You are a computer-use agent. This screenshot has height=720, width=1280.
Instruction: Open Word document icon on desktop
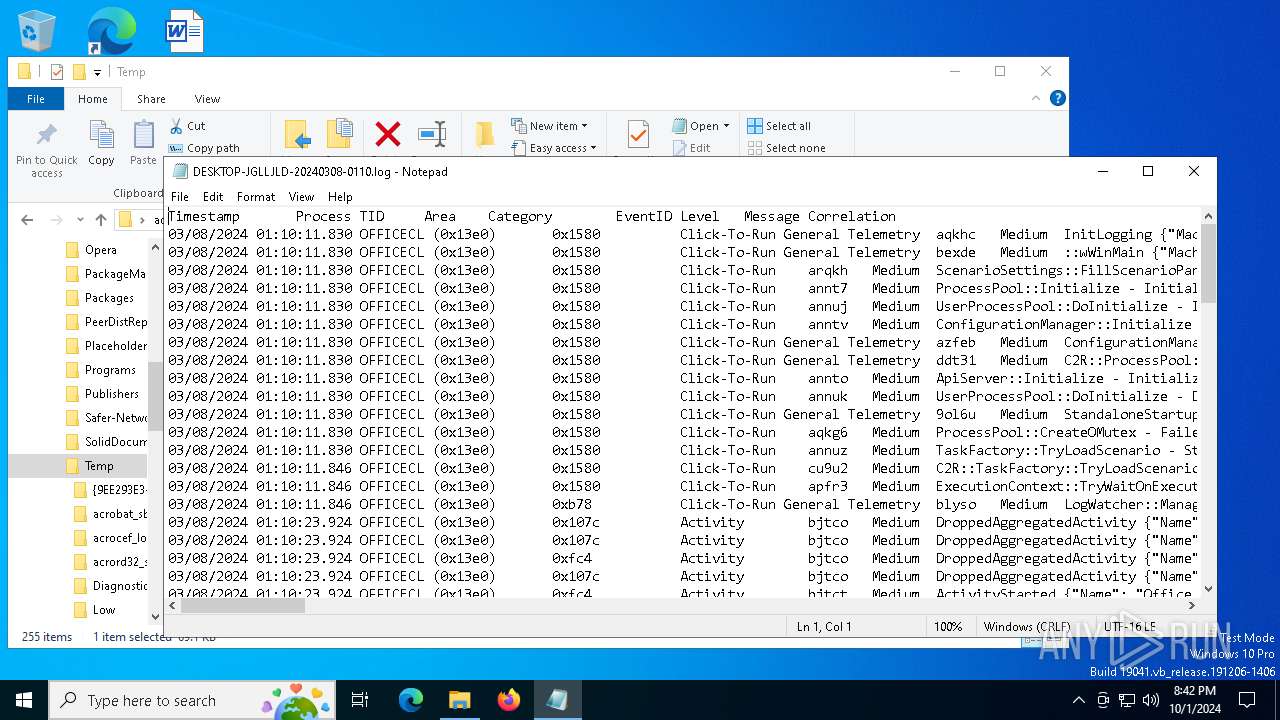184,31
